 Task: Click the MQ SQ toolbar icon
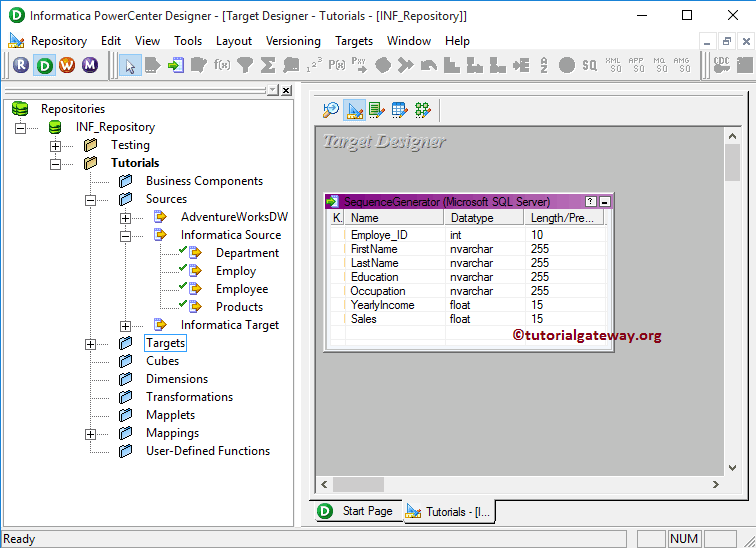660,65
